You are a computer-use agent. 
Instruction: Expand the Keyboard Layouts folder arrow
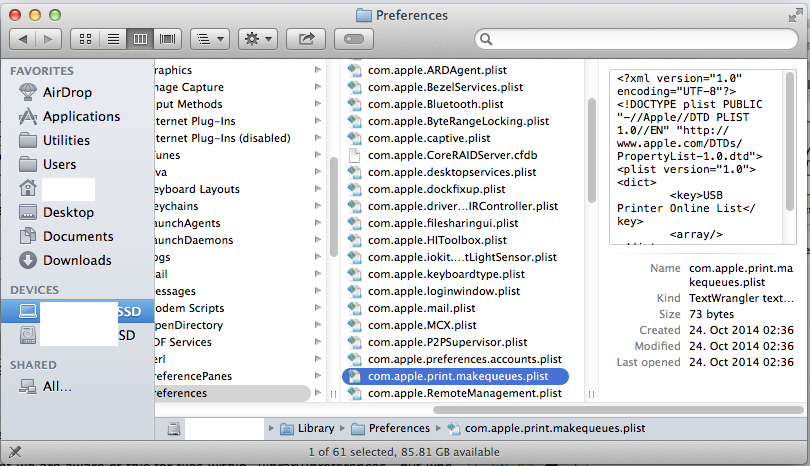tap(318, 189)
